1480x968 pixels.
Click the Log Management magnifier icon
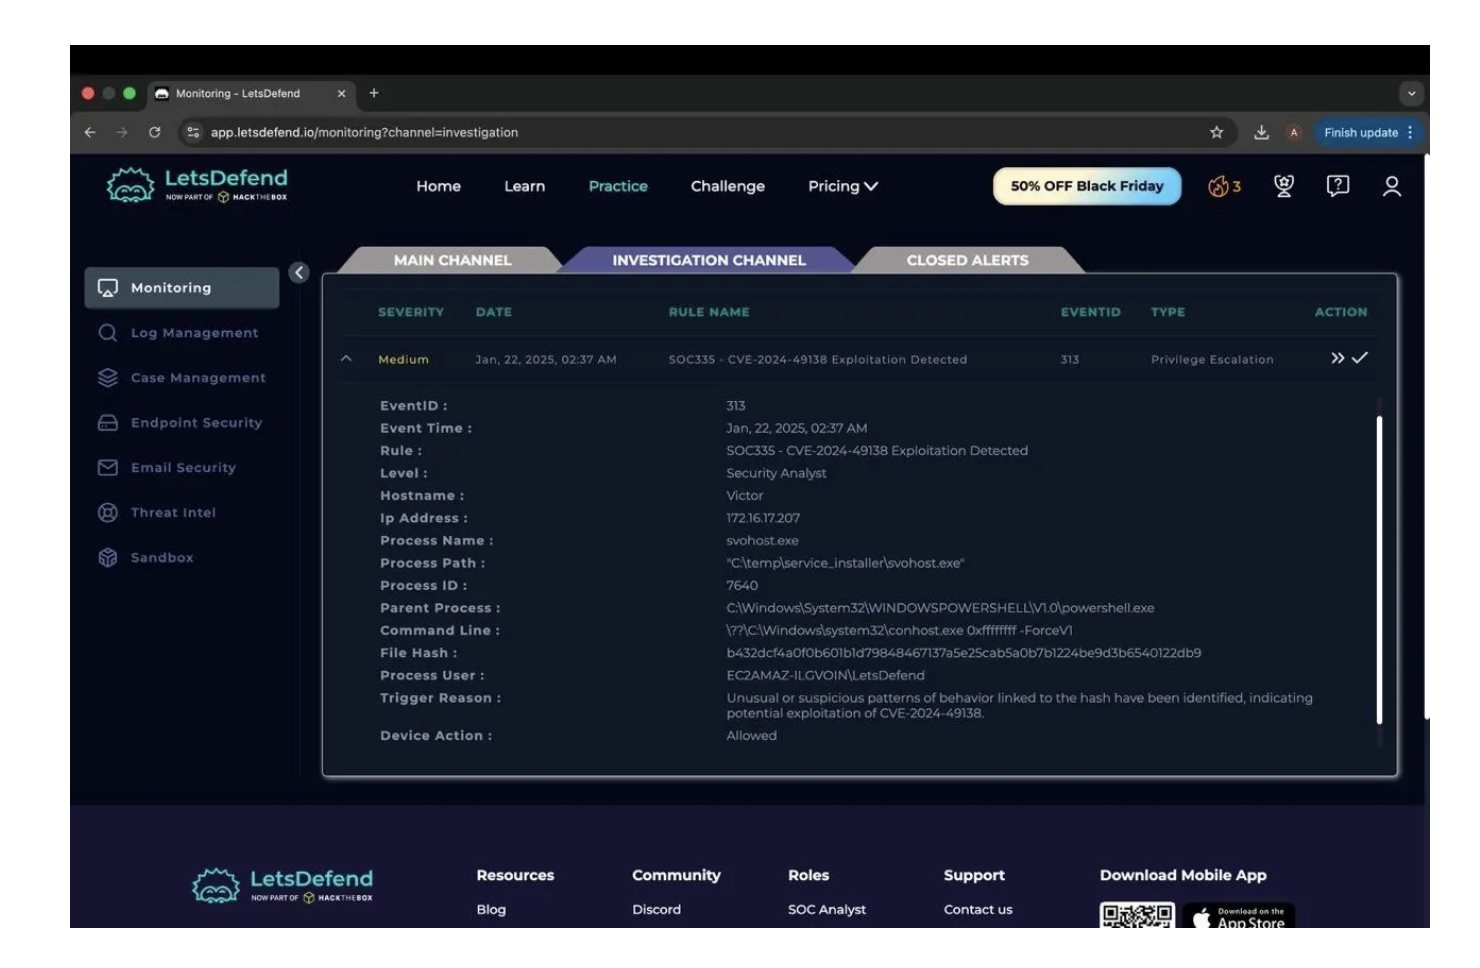108,333
